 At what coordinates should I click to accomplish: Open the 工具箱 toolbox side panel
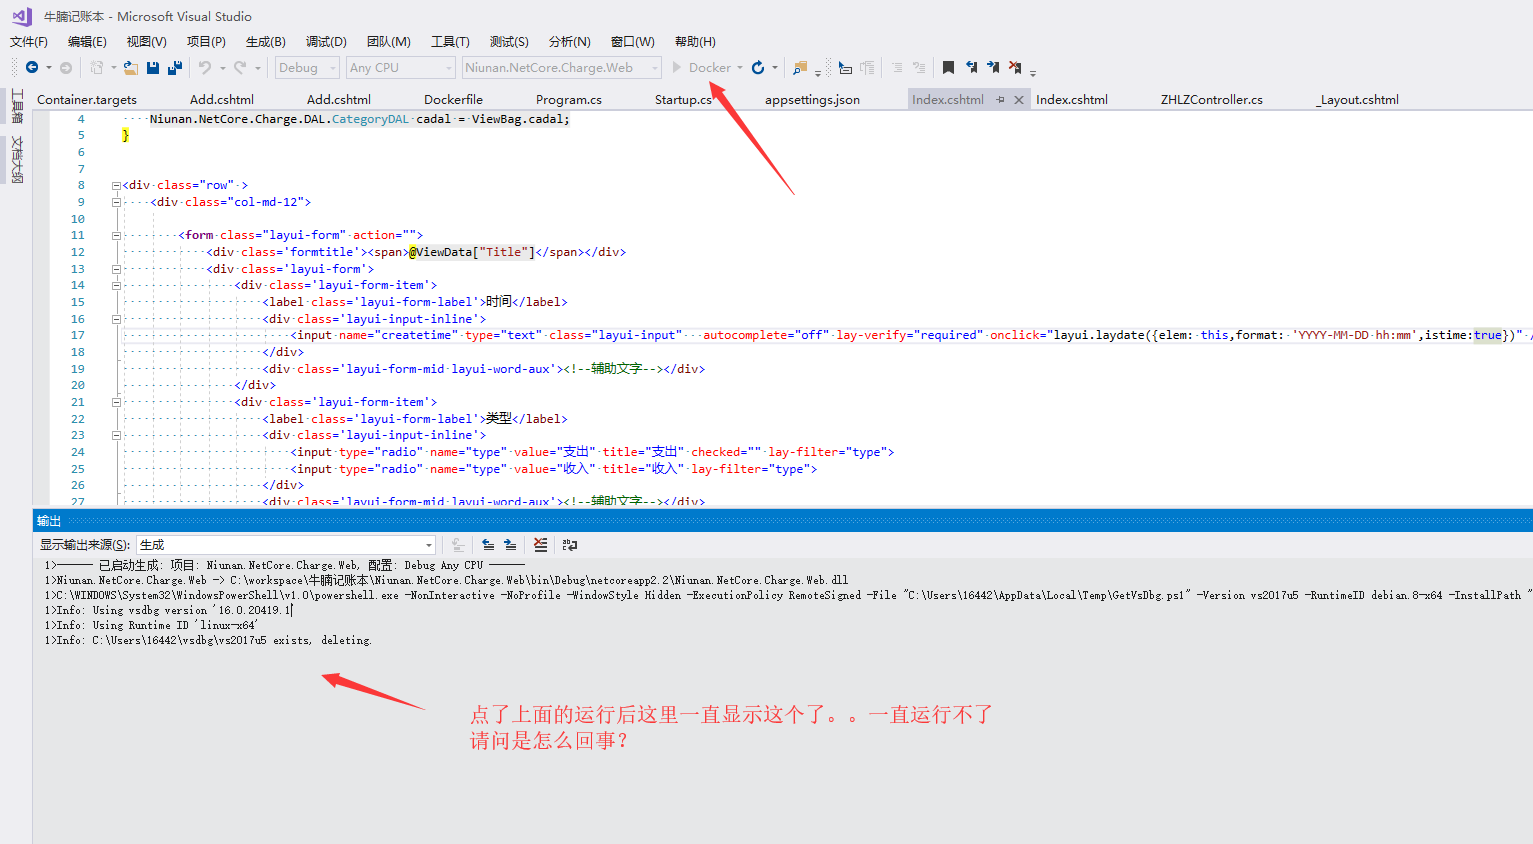click(16, 106)
